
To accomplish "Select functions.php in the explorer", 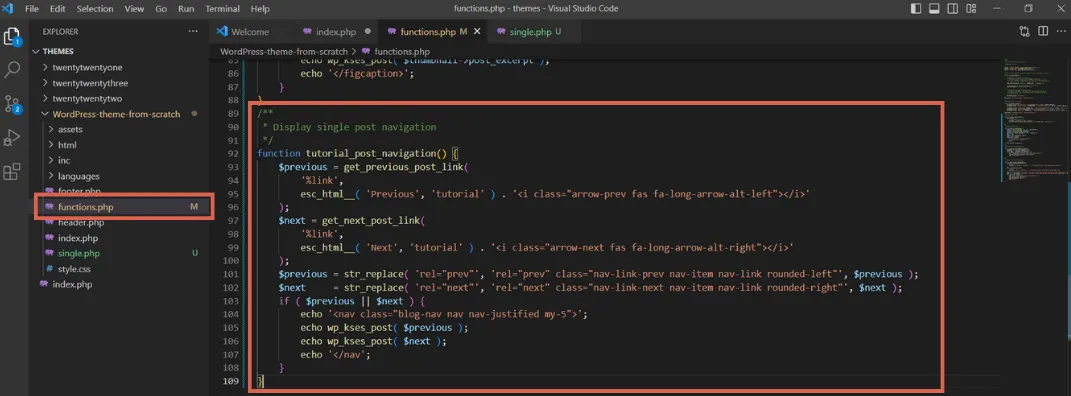I will pos(86,207).
